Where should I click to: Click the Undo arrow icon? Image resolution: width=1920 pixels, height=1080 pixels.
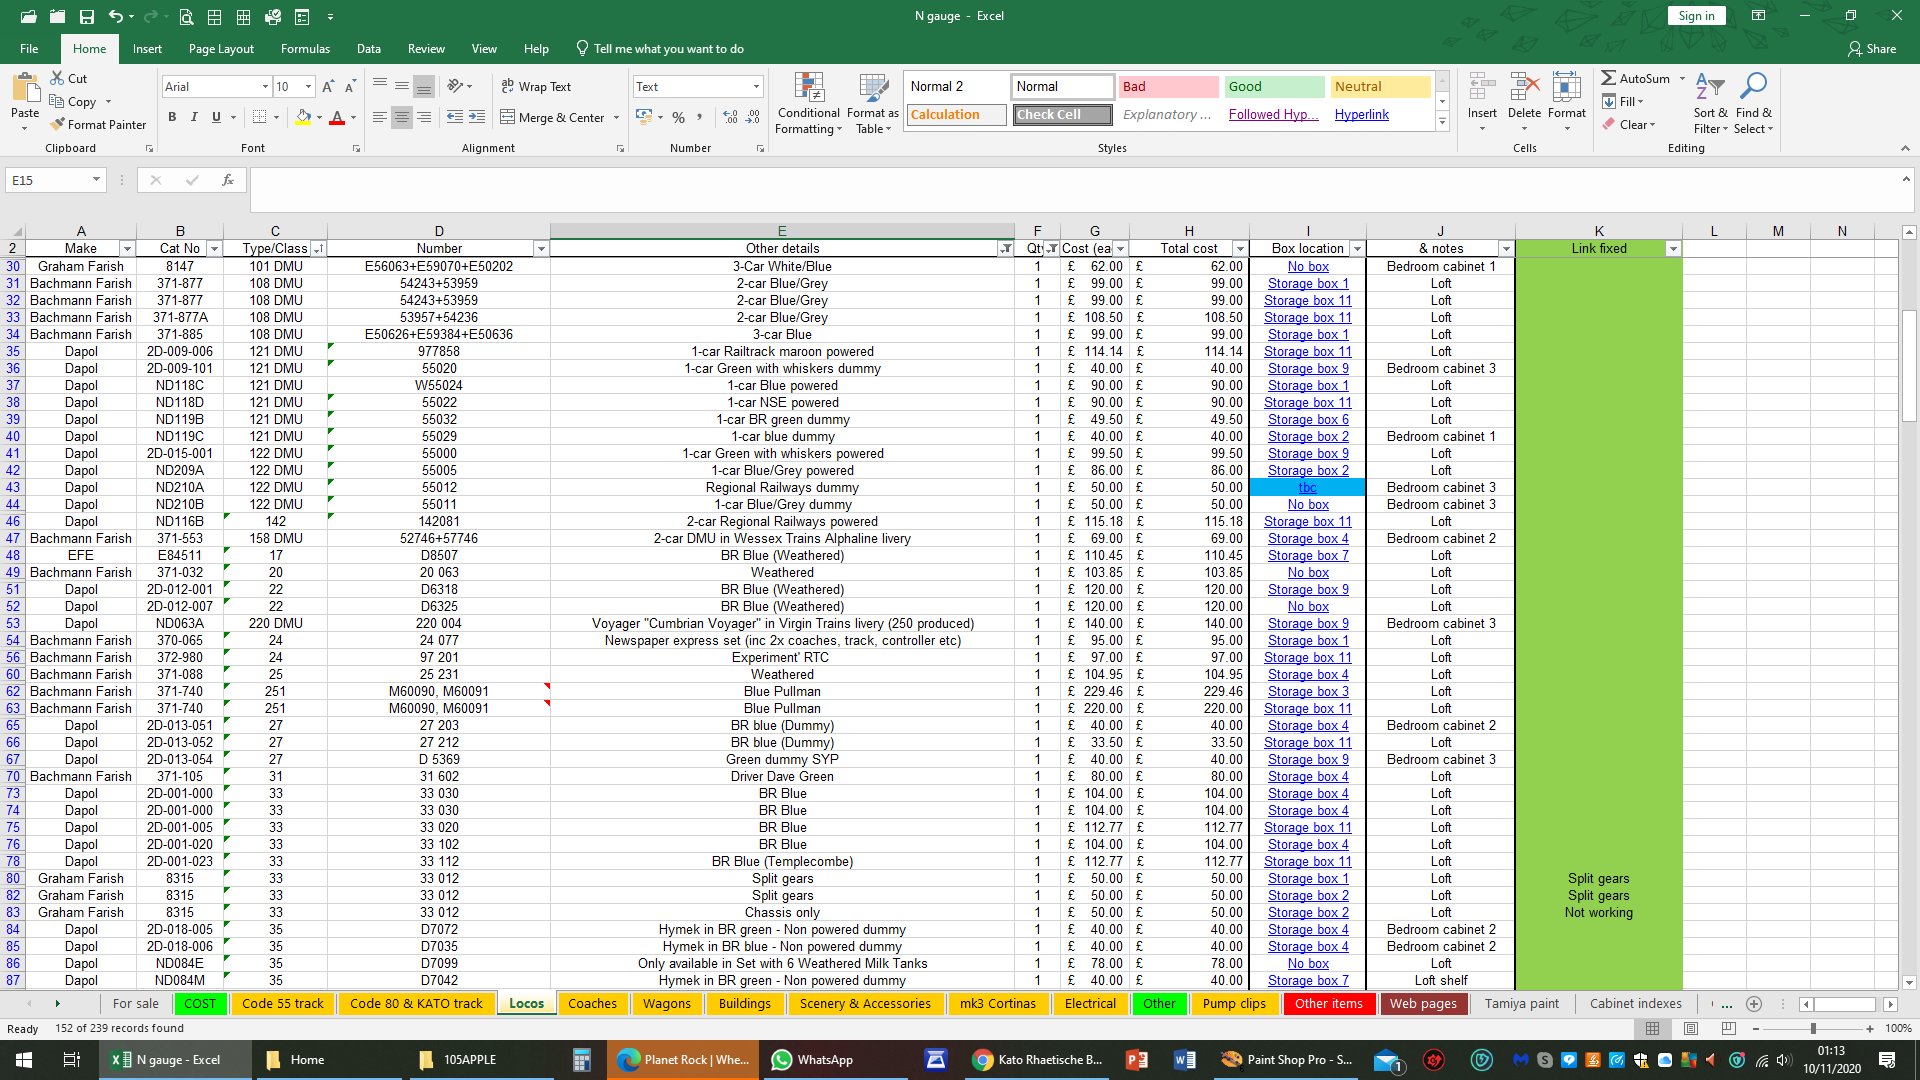(116, 16)
